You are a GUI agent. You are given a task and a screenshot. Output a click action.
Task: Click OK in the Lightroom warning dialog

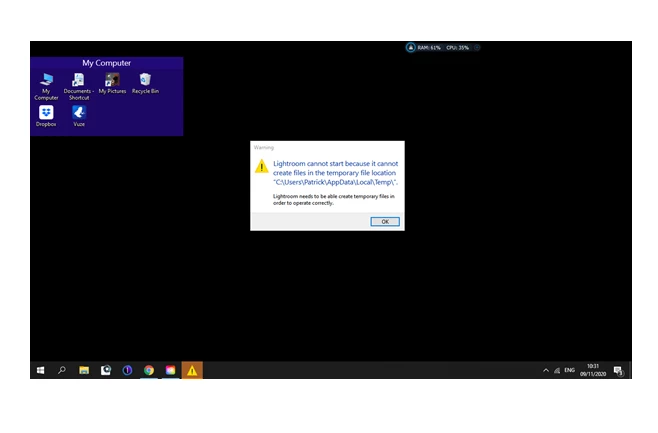coord(384,222)
